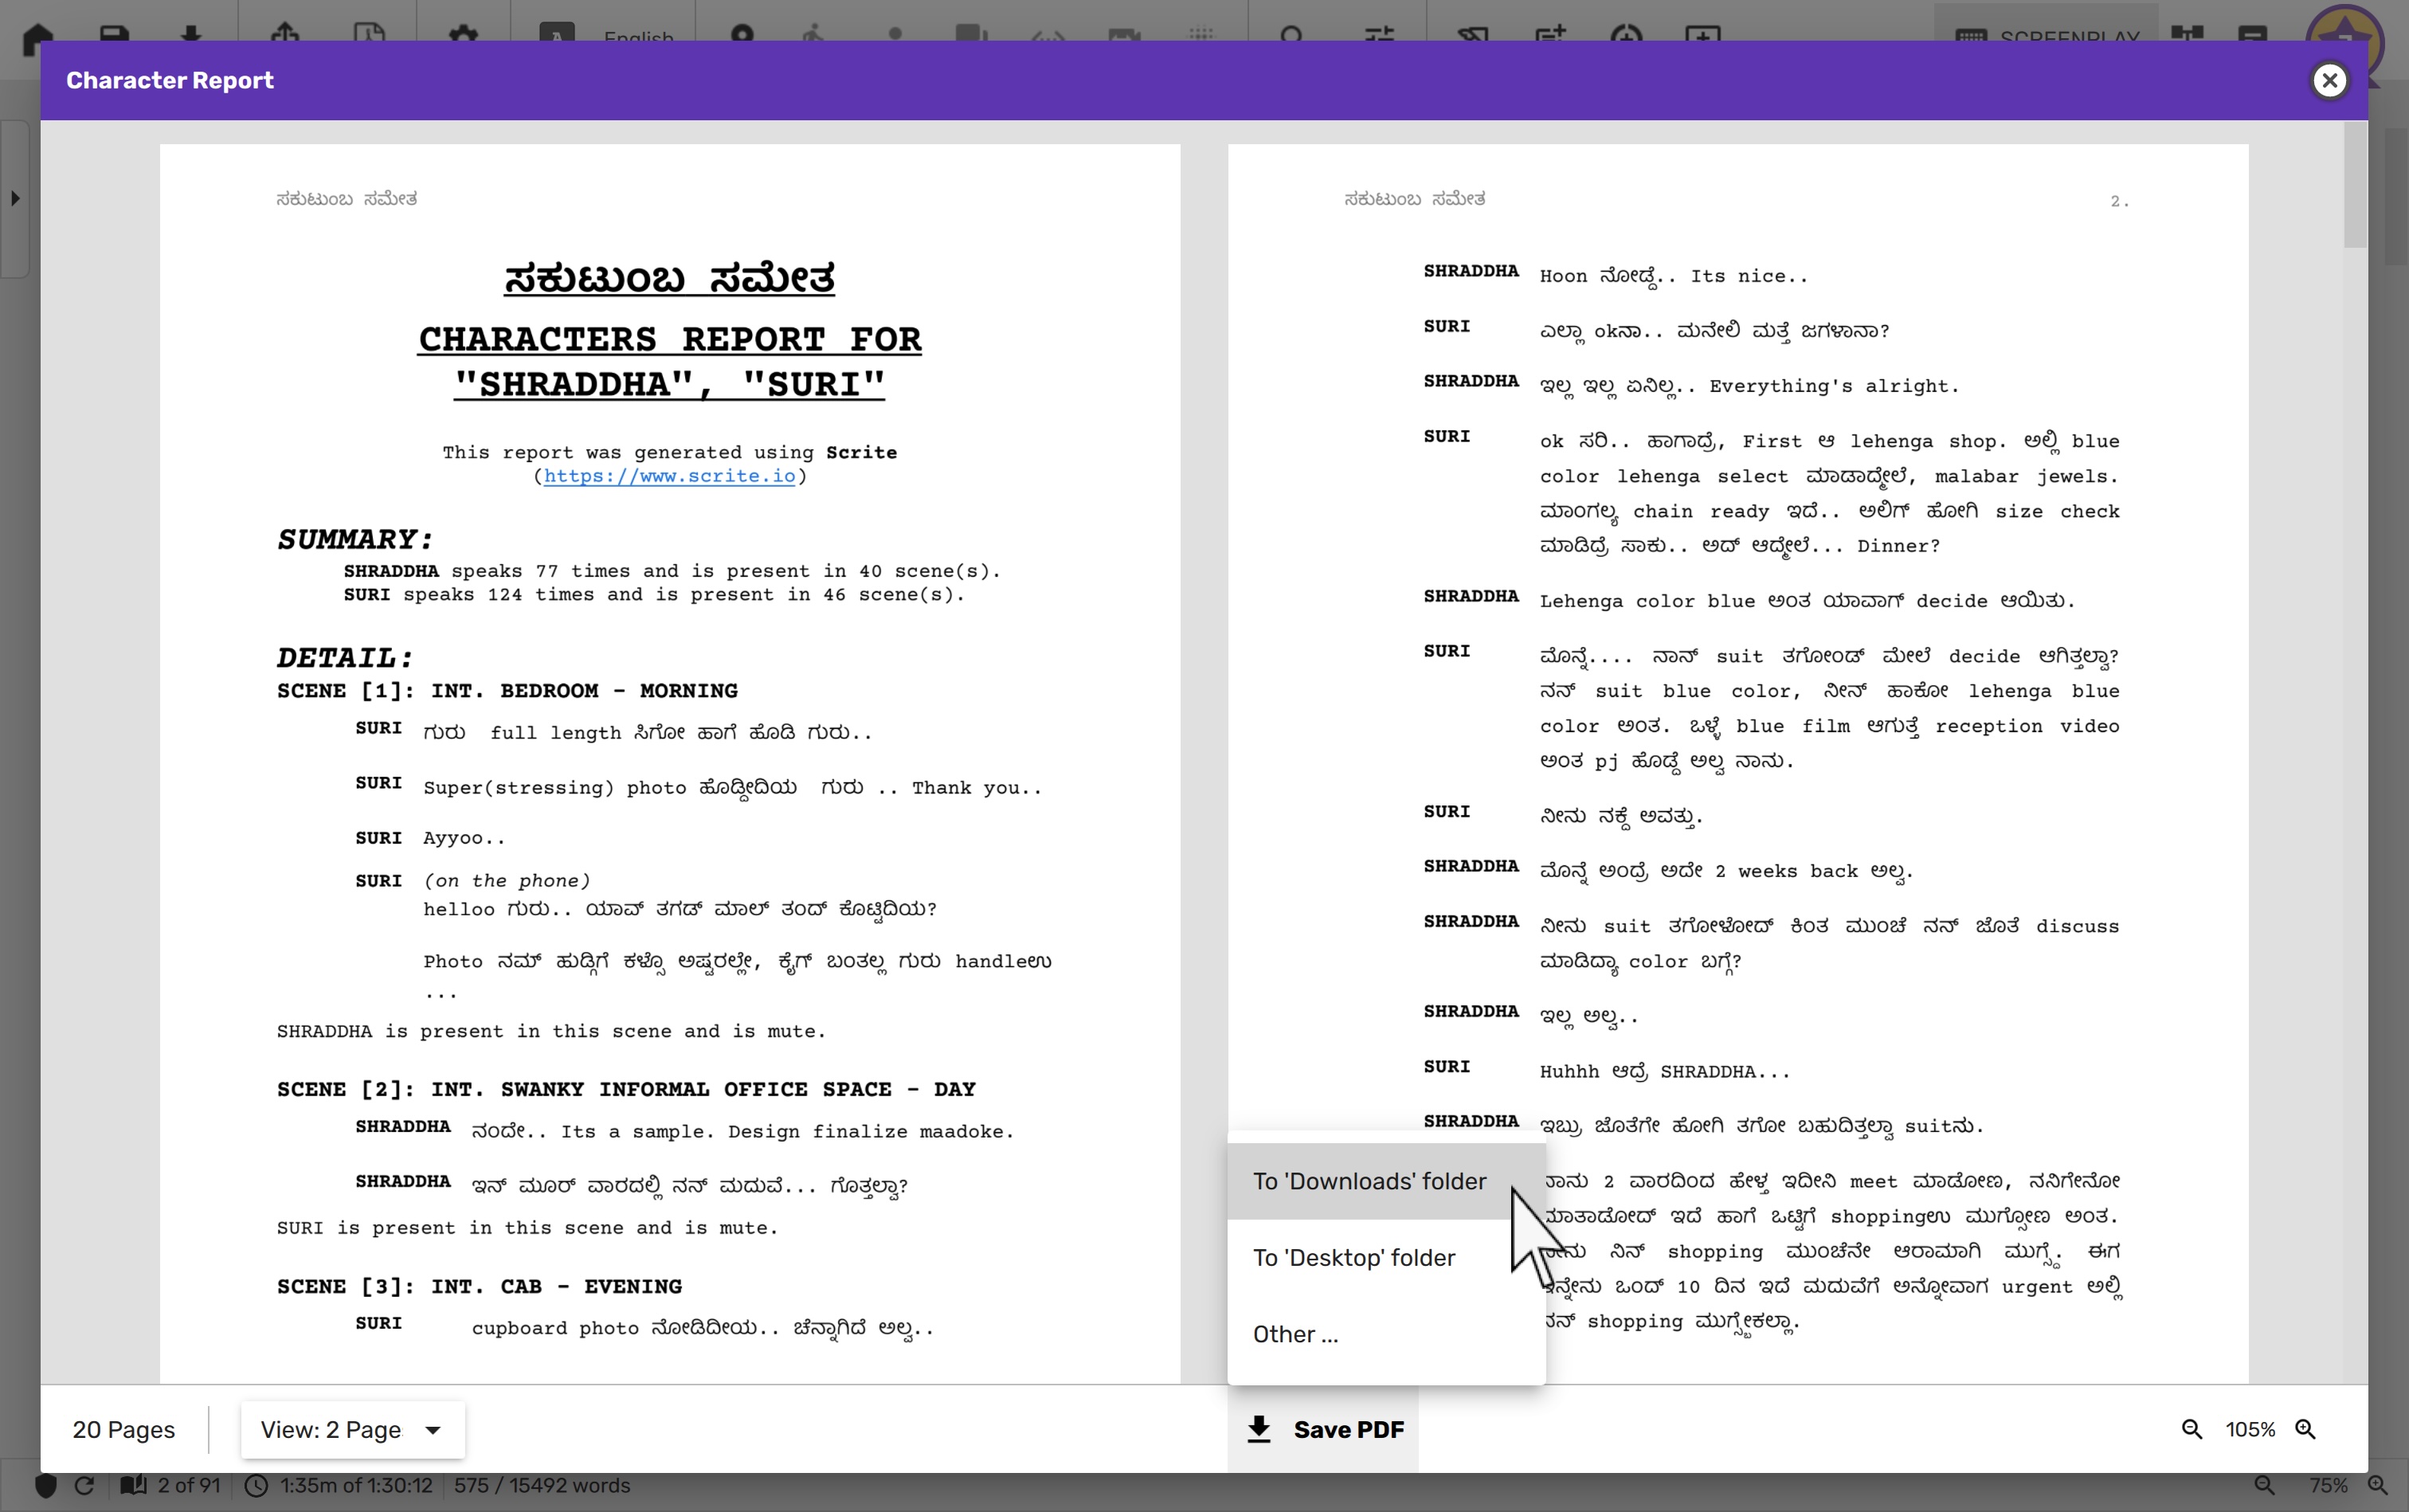Click the shield icon in status bar
Screen dimensions: 2409x1512
(x=46, y=1485)
